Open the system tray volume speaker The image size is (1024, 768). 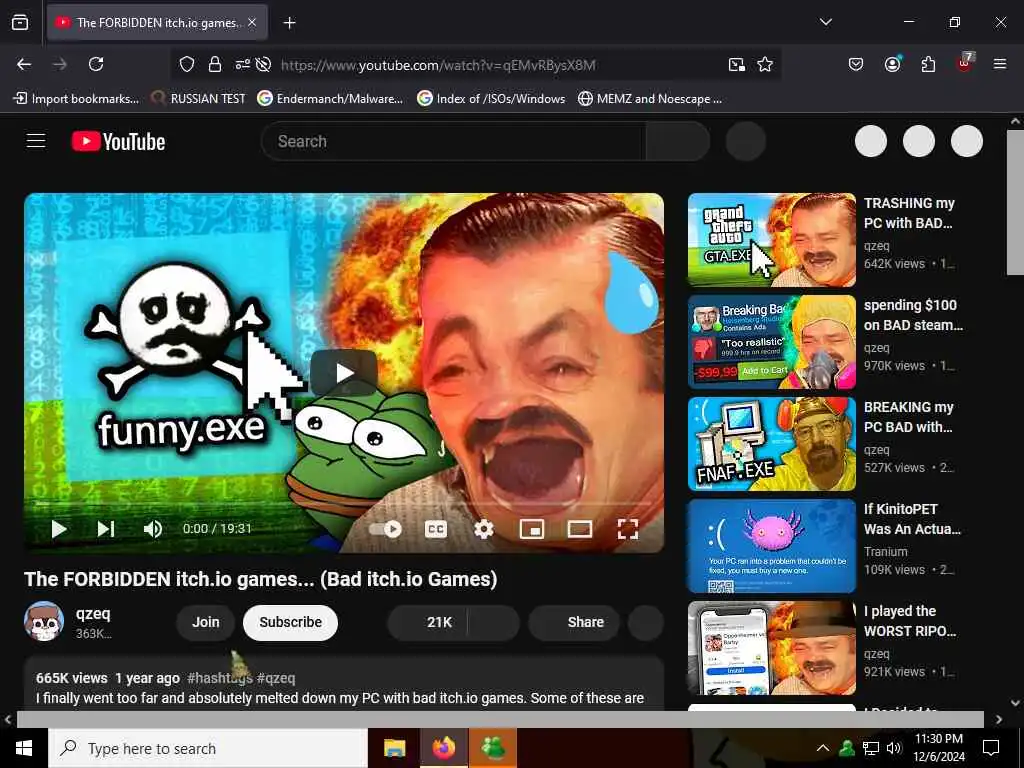click(893, 748)
